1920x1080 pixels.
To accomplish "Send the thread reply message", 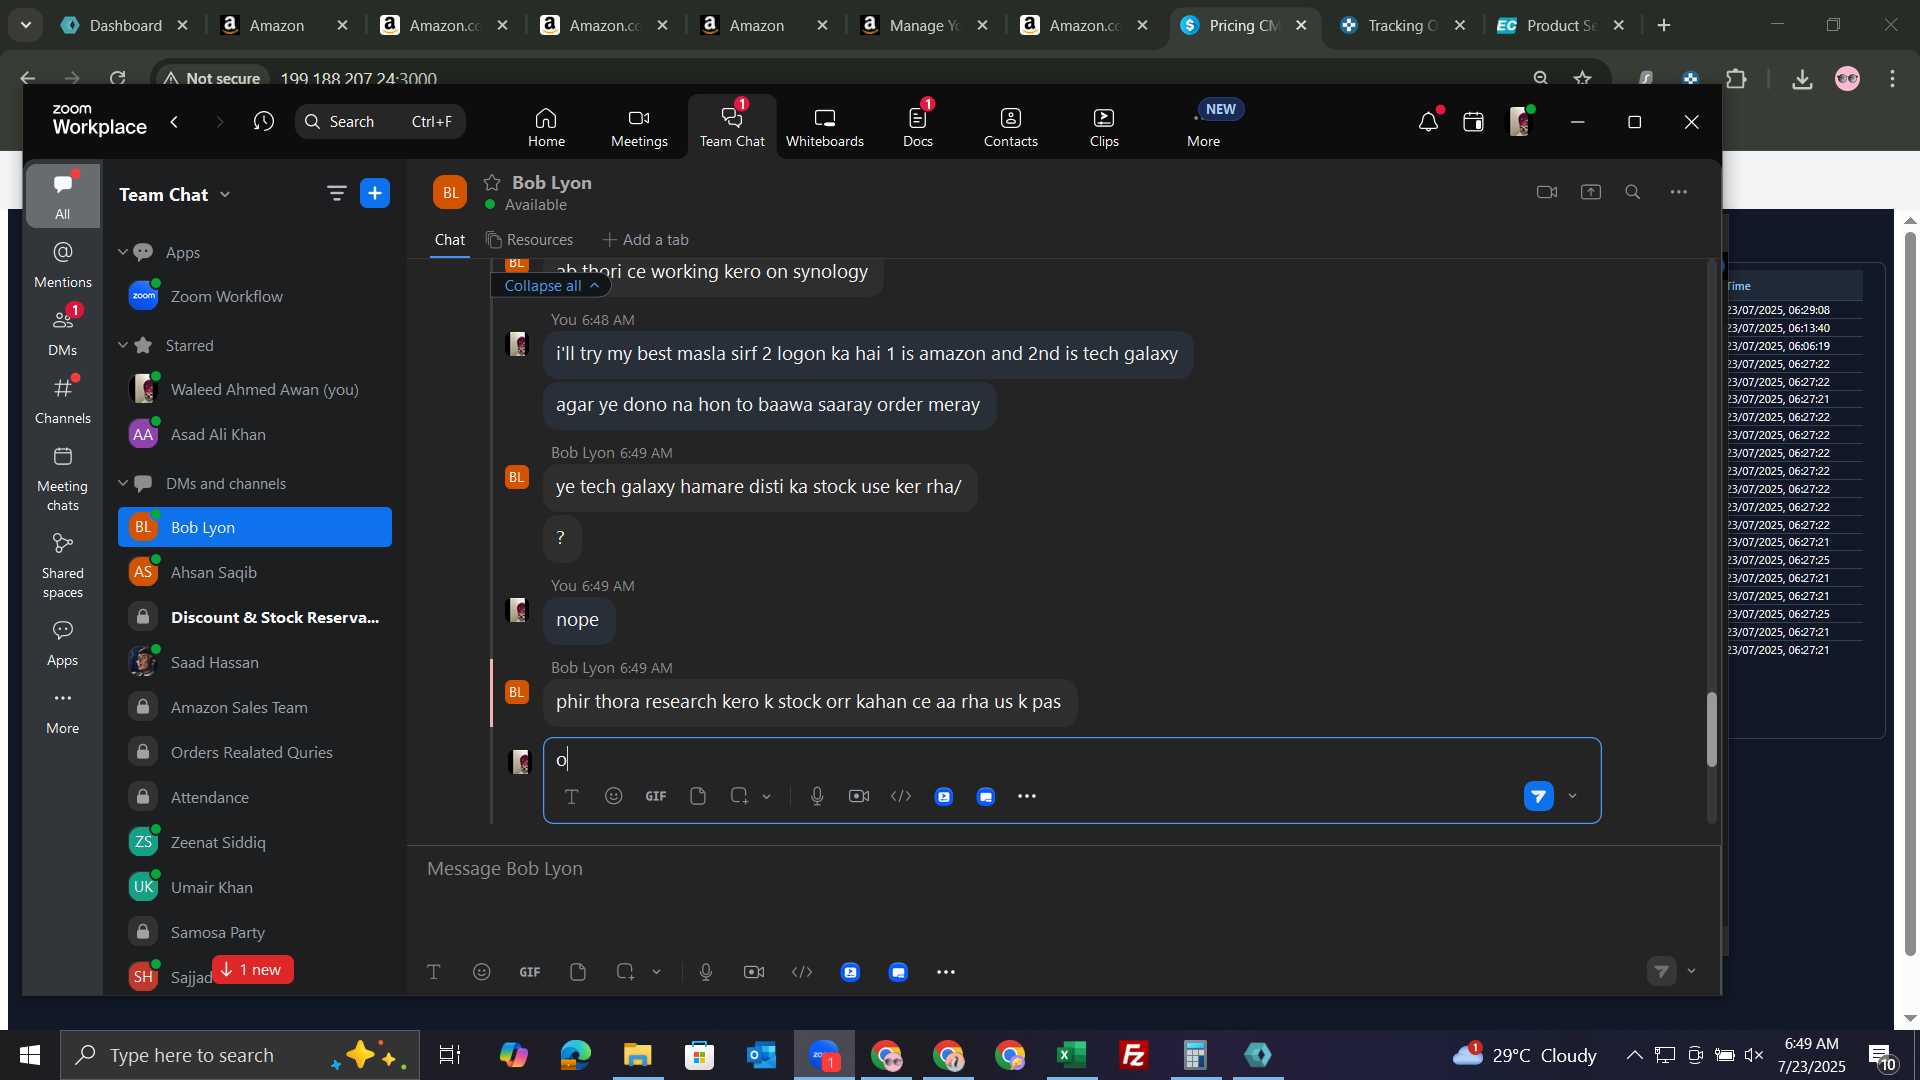I will 1538,796.
